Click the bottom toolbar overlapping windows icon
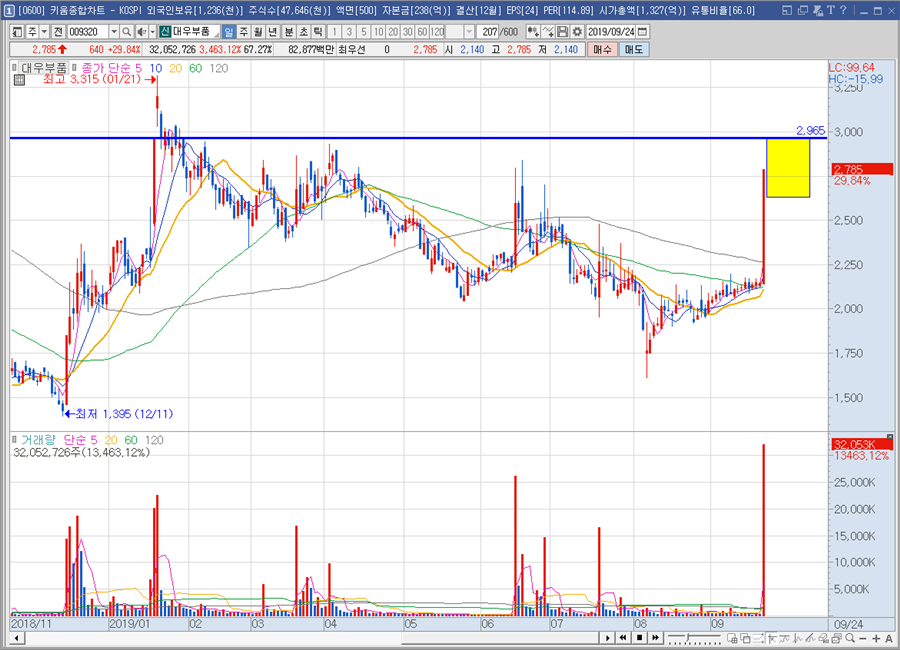Image resolution: width=900 pixels, height=650 pixels. 745,638
